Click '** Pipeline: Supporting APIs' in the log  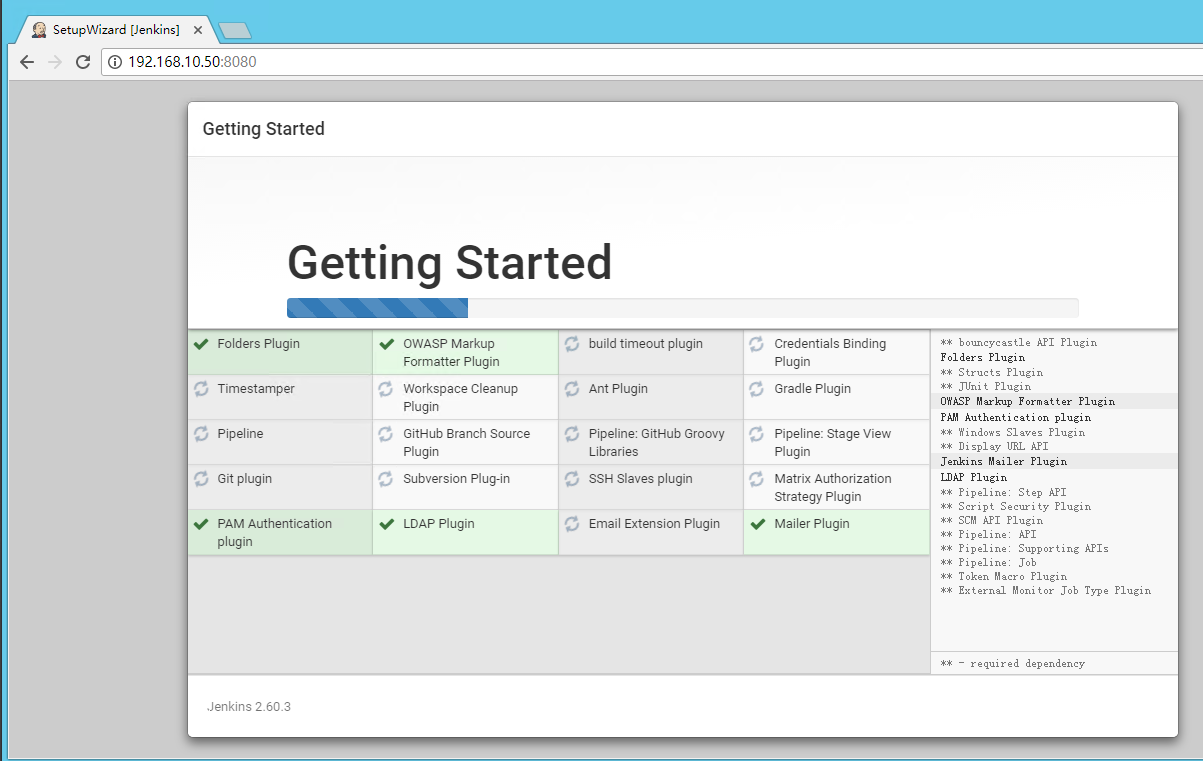(1025, 549)
